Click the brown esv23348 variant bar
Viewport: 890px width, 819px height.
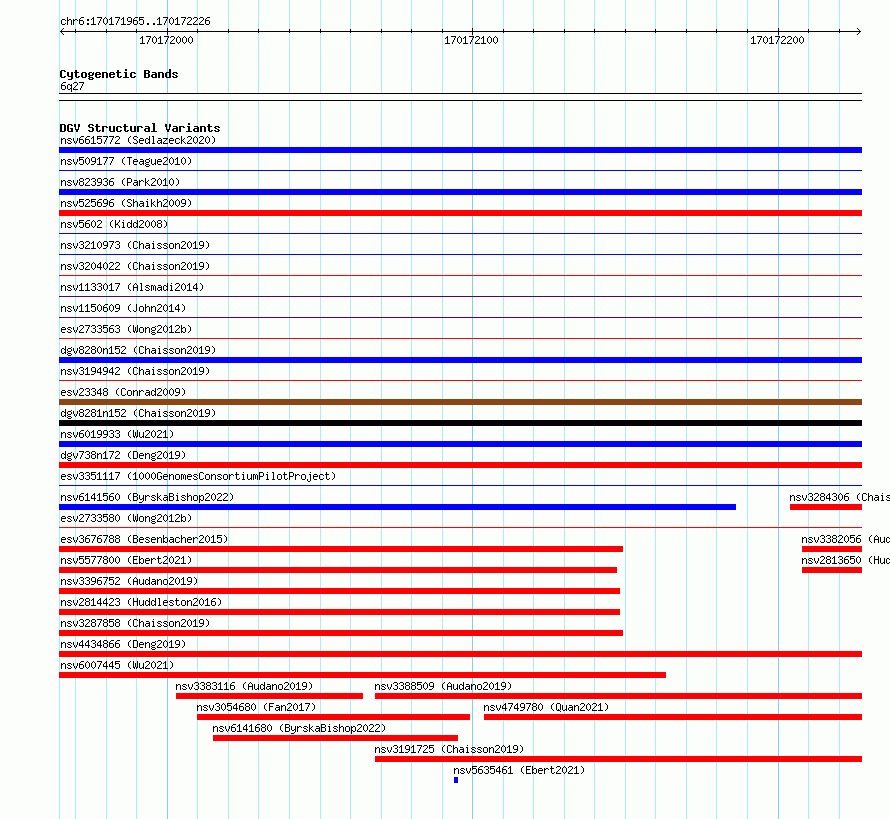point(460,402)
